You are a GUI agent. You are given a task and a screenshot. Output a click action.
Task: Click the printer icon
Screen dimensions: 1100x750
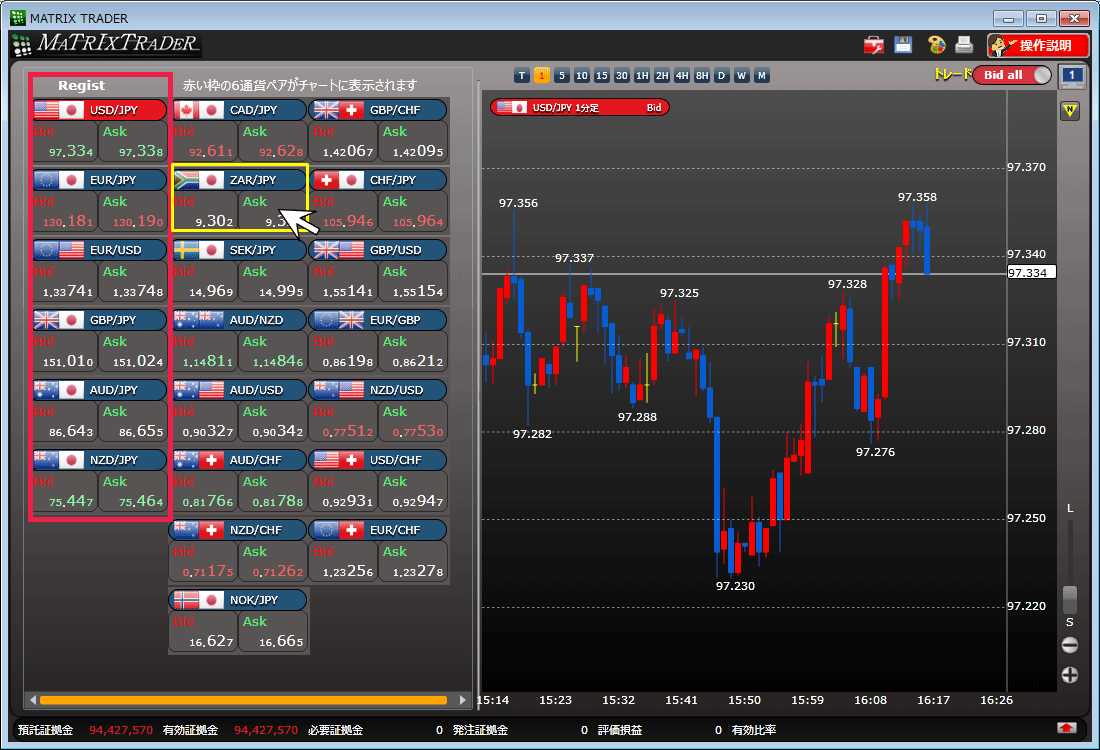point(965,45)
